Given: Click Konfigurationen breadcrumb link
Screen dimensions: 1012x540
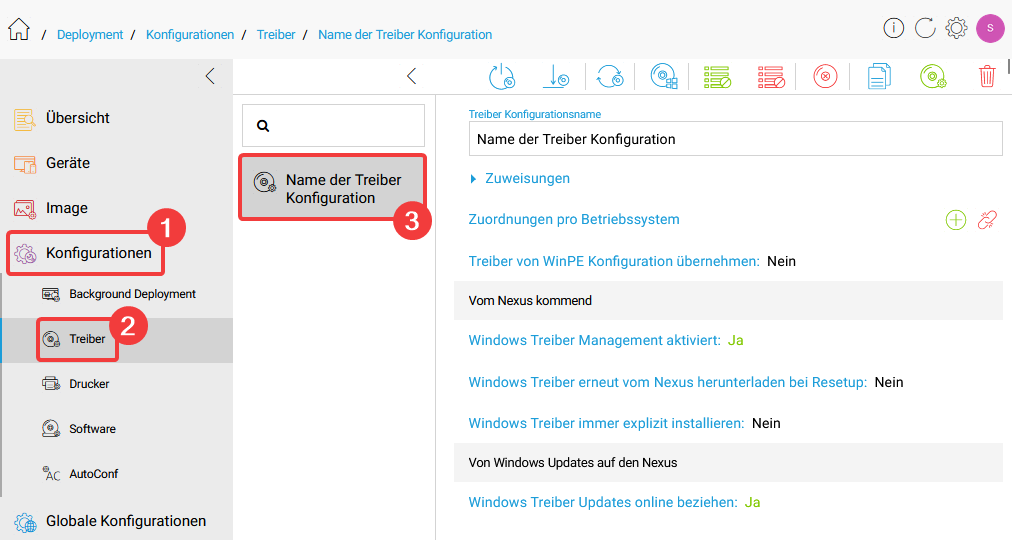Looking at the screenshot, I should [x=190, y=35].
